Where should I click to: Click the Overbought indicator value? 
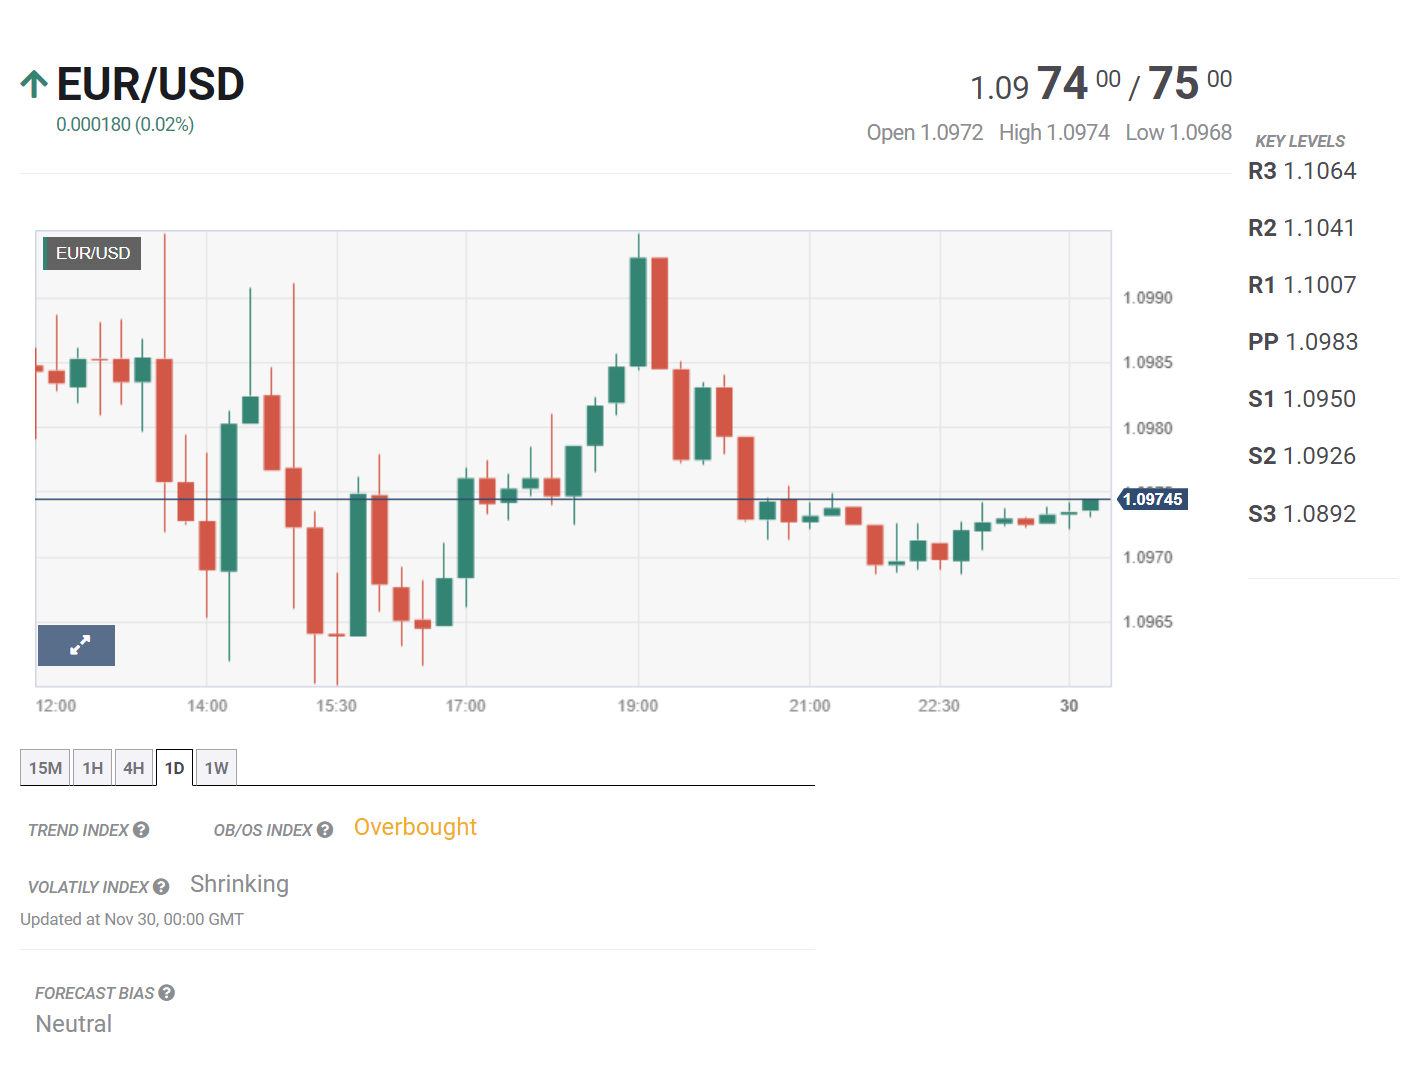coord(415,827)
